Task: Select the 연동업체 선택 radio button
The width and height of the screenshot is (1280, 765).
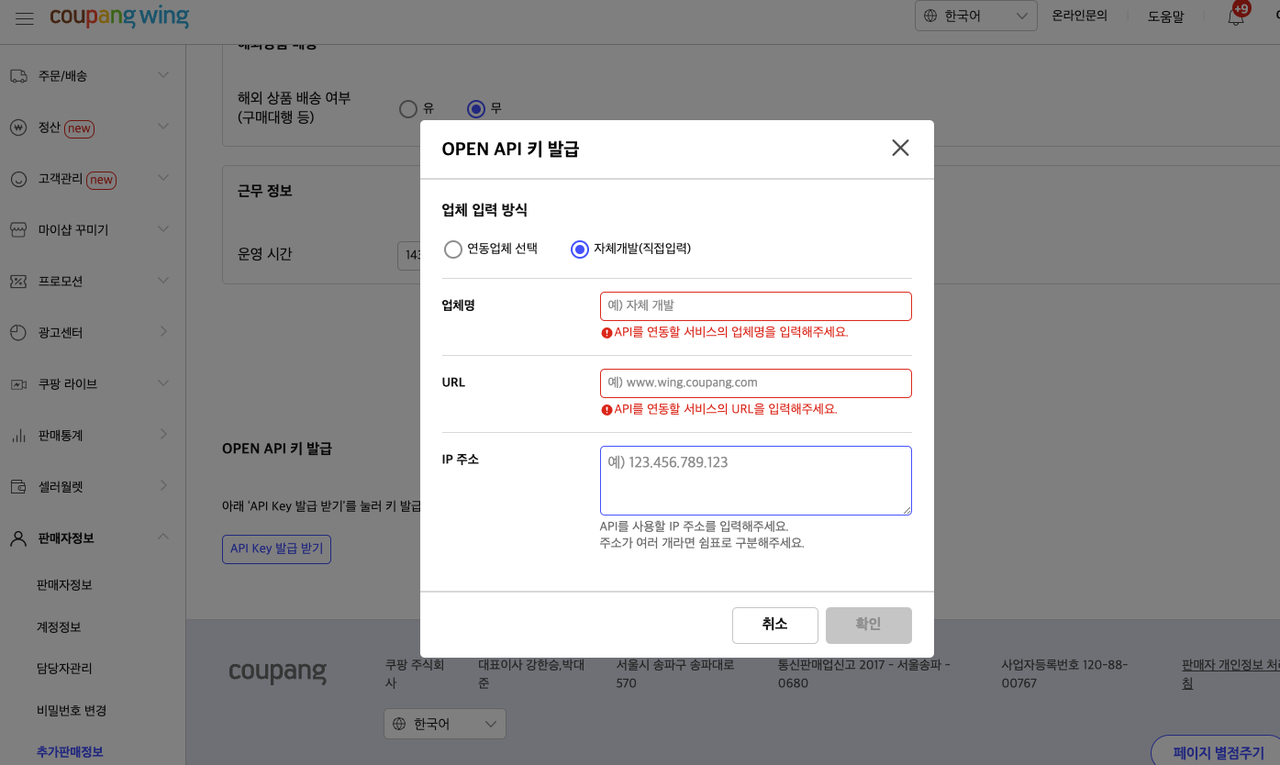Action: click(x=453, y=249)
